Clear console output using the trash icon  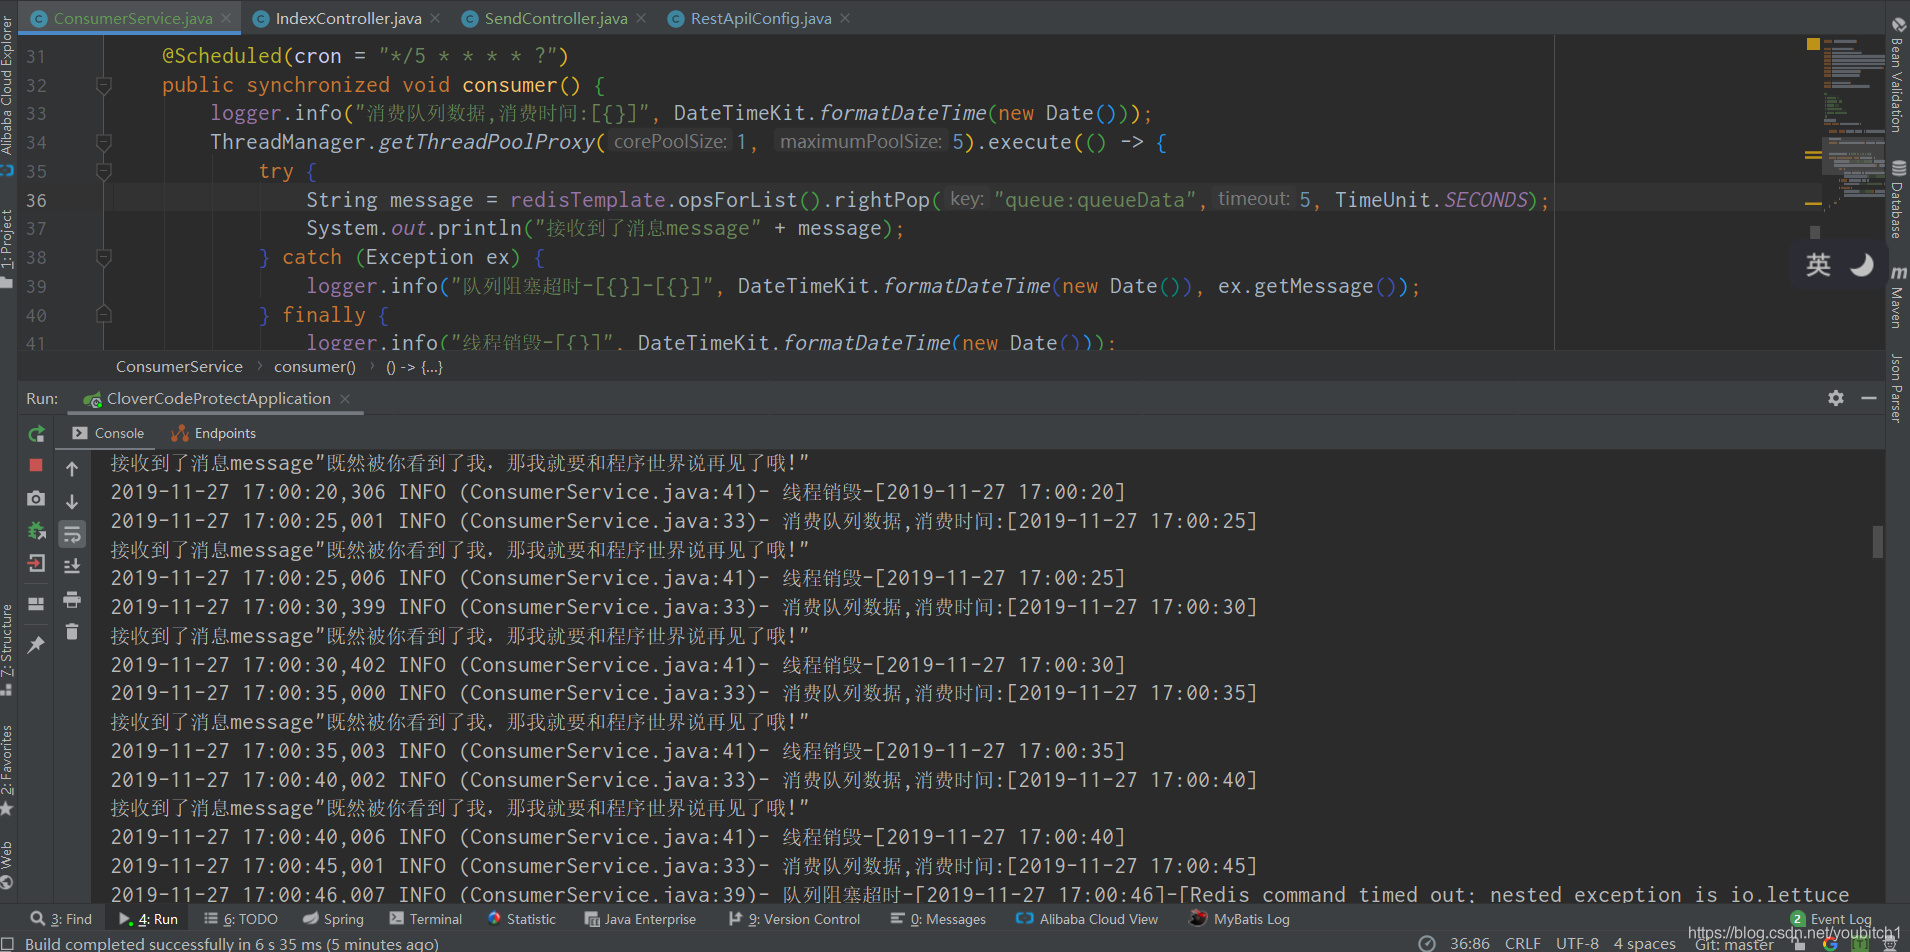72,632
